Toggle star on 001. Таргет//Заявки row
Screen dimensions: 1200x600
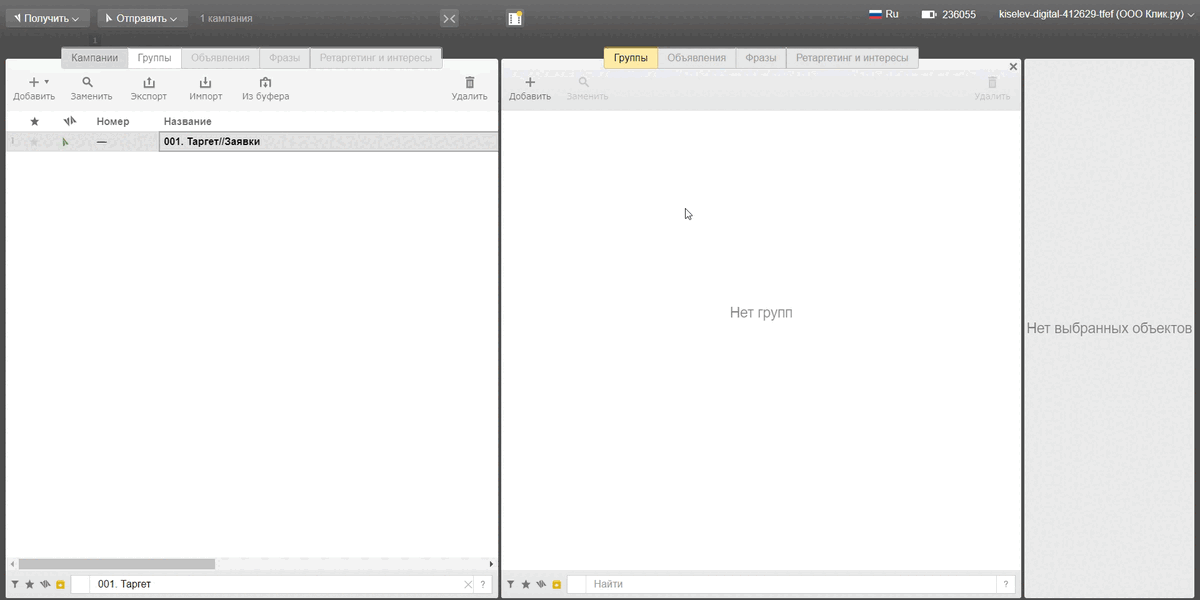tap(34, 142)
